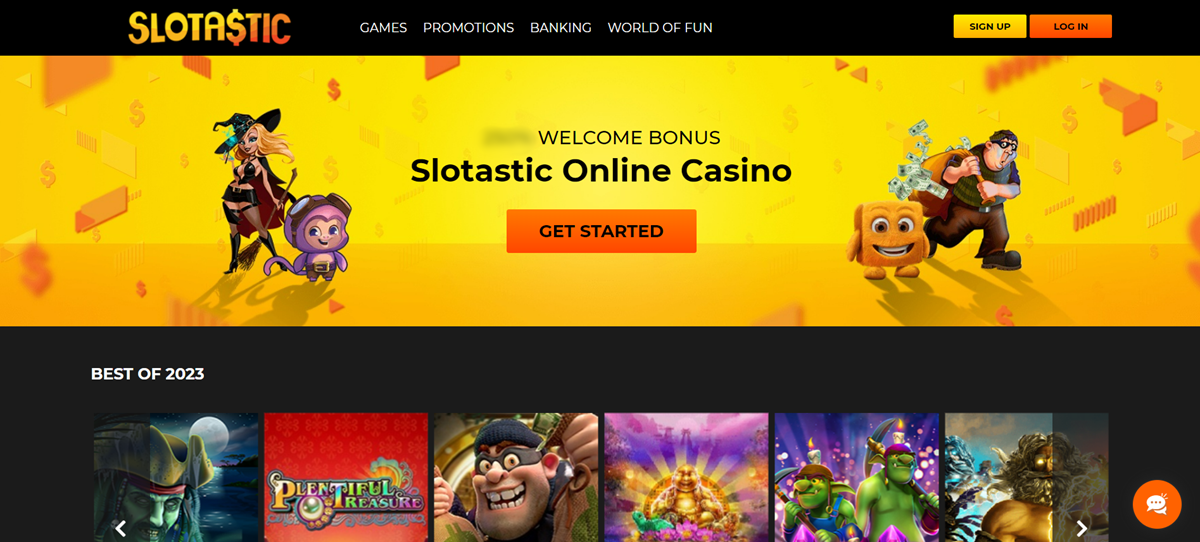Screen dimensions: 1200x542
Task: Open the live chat bubble icon
Action: pos(1157,504)
